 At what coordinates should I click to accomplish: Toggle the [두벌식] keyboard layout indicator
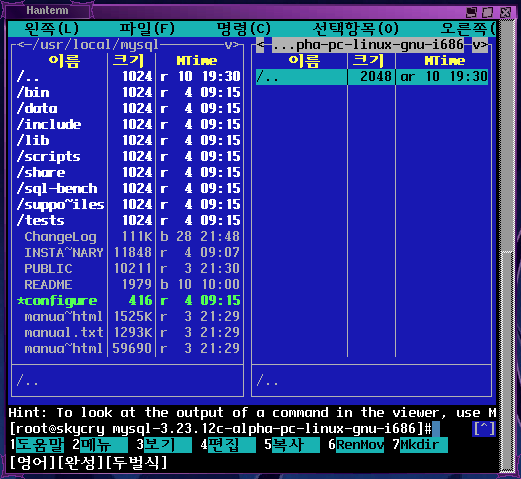(x=137, y=463)
